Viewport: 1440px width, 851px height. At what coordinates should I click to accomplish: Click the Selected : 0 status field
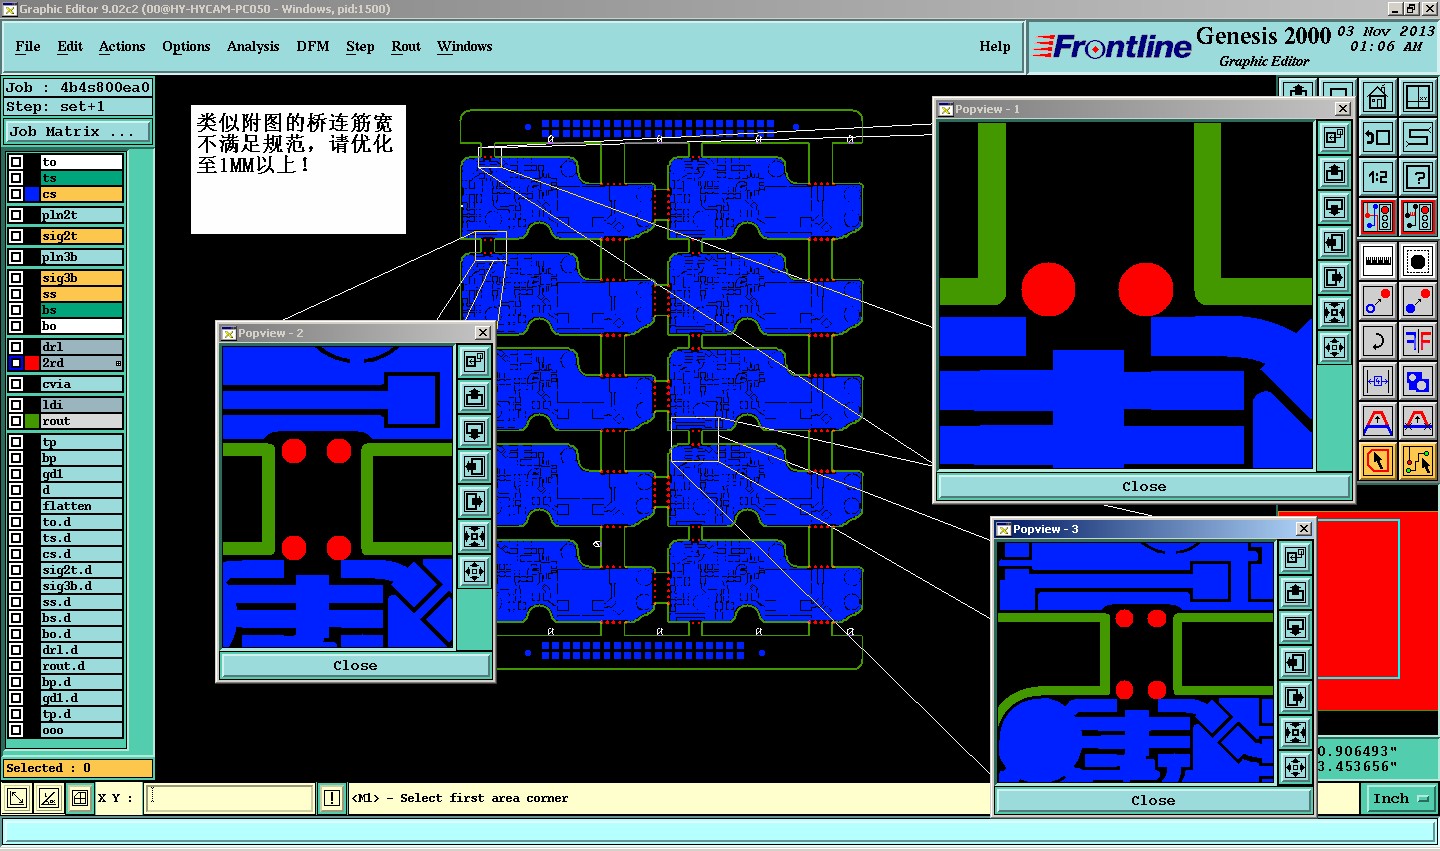tap(78, 768)
